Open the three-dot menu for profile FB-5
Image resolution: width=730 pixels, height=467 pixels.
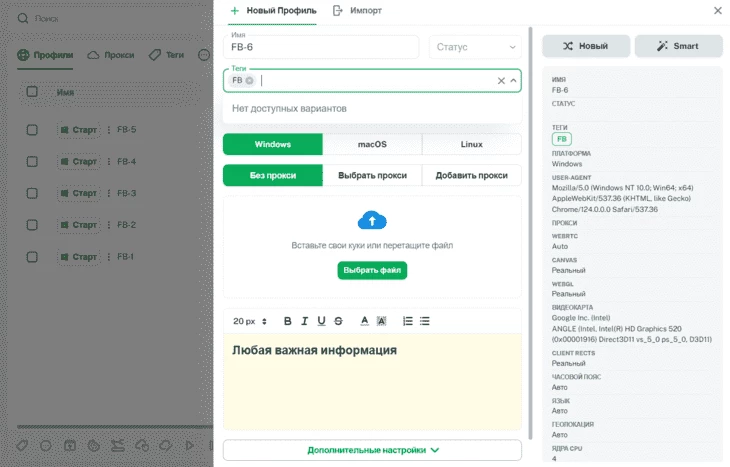(x=109, y=130)
